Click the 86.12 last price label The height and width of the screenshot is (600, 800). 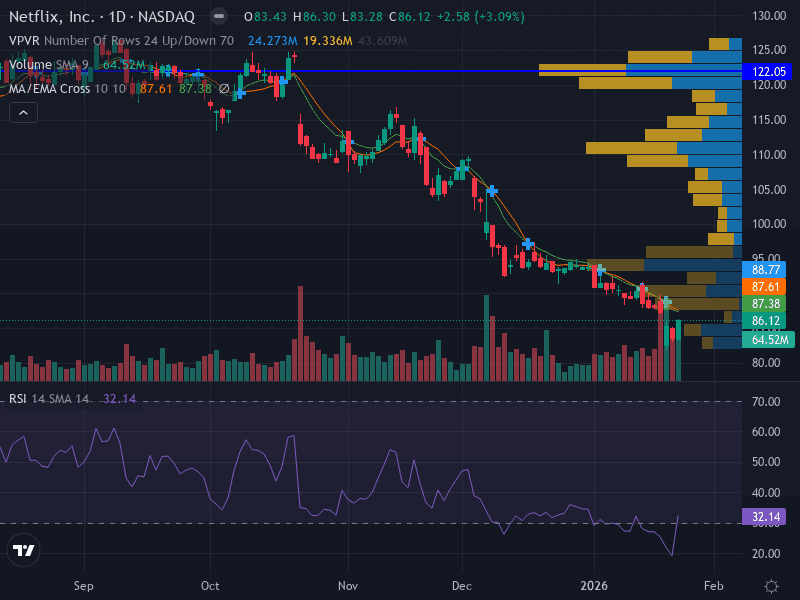coord(765,320)
